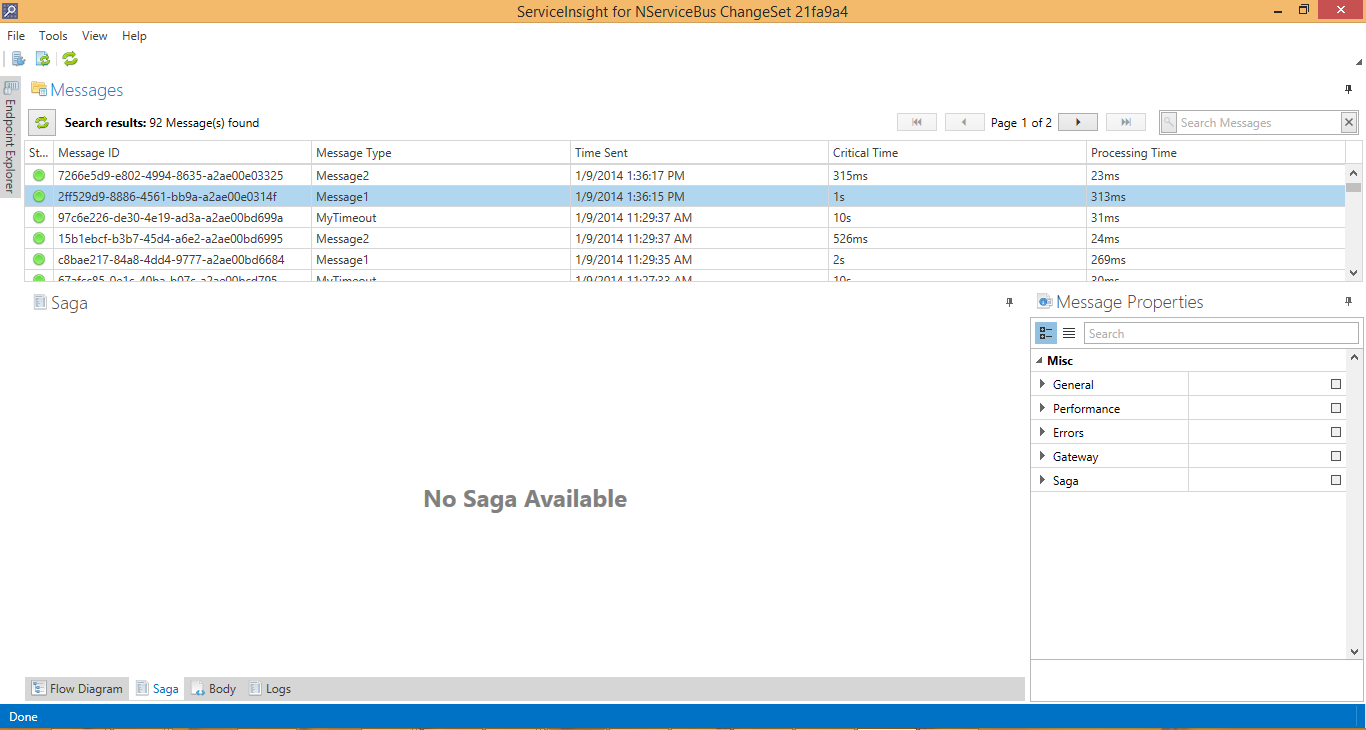Image resolution: width=1366 pixels, height=730 pixels.
Task: Click the green status dot of the Message1 1:36:15 PM row
Action: pos(39,196)
